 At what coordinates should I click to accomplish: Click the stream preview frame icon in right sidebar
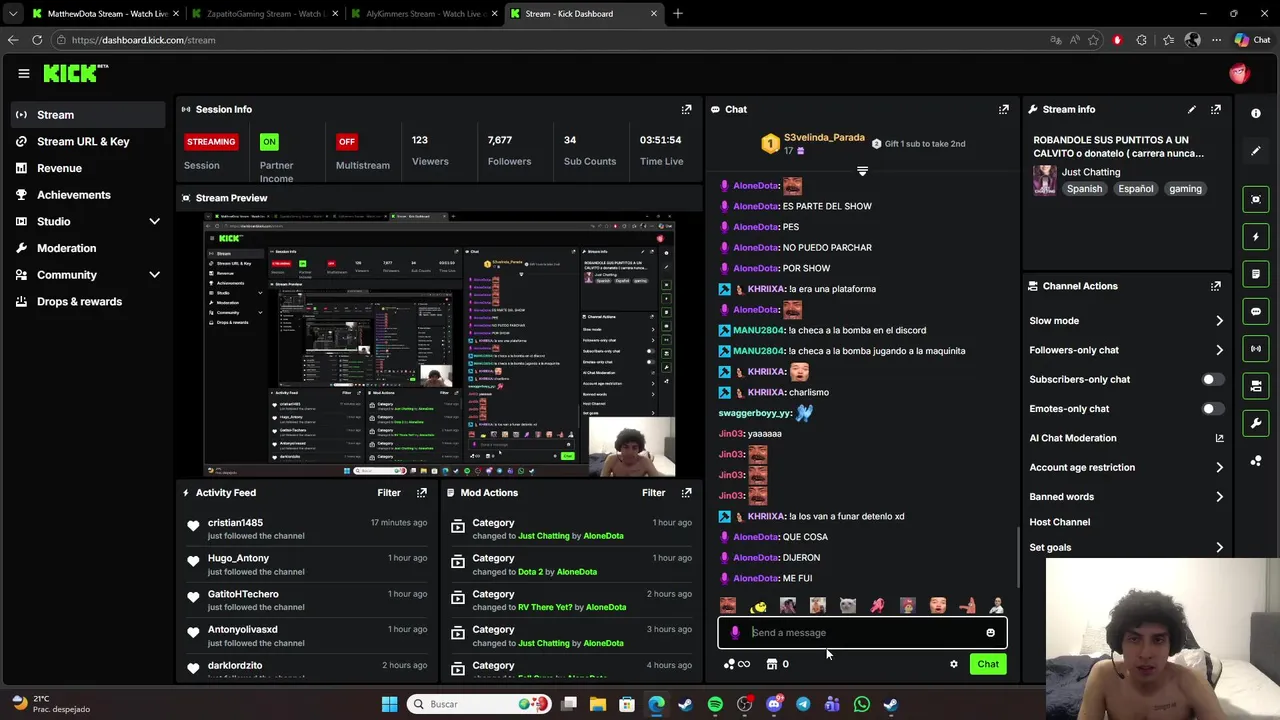pyautogui.click(x=1256, y=199)
